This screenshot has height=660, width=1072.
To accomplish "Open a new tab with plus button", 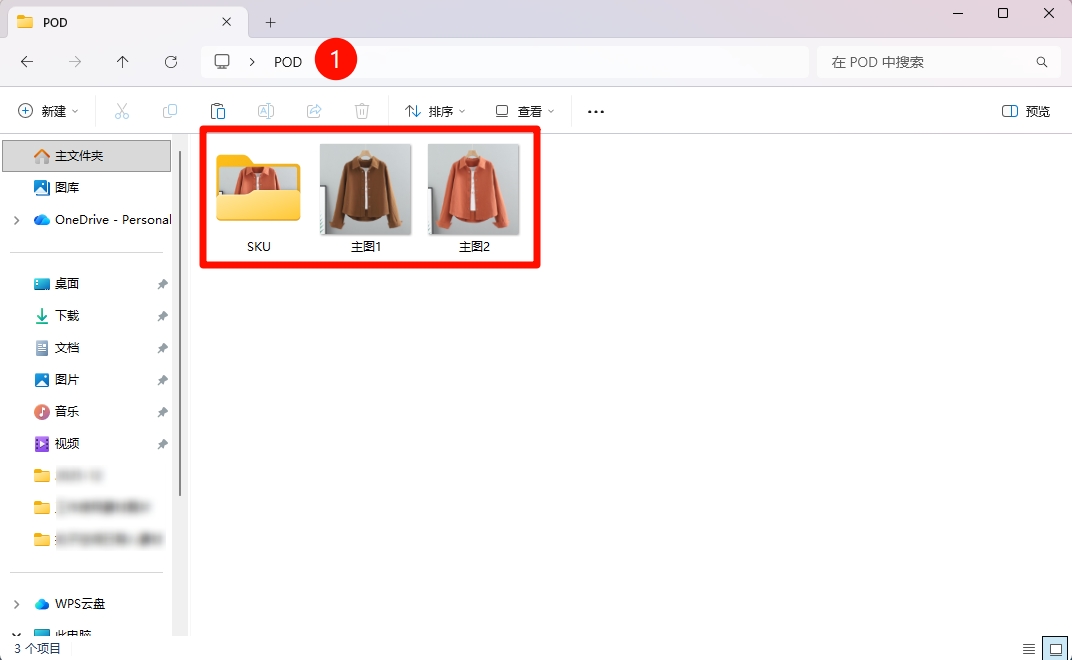I will (x=270, y=22).
